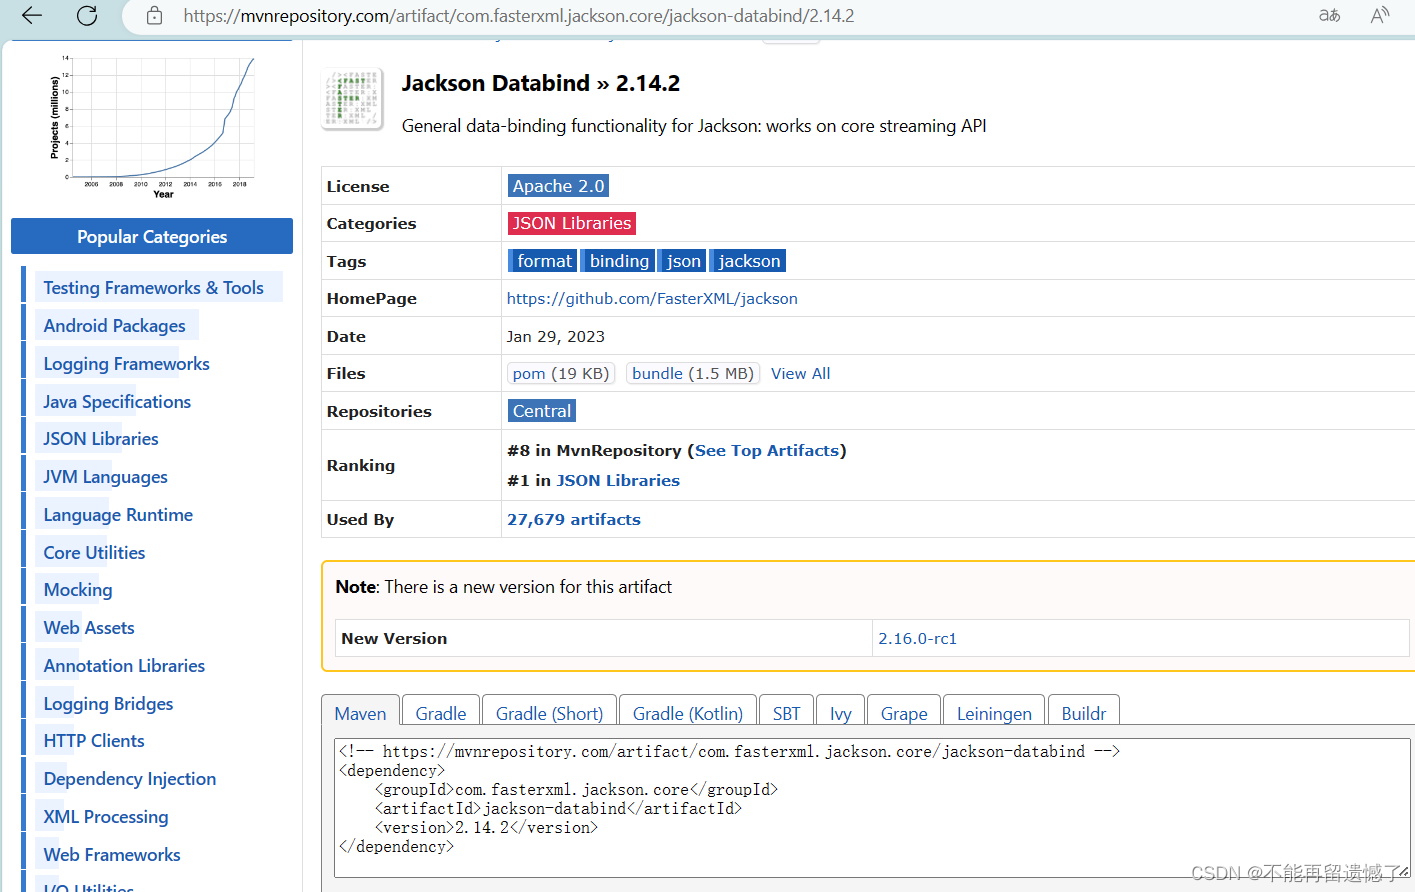
Task: Select the json tag
Action: tap(683, 261)
